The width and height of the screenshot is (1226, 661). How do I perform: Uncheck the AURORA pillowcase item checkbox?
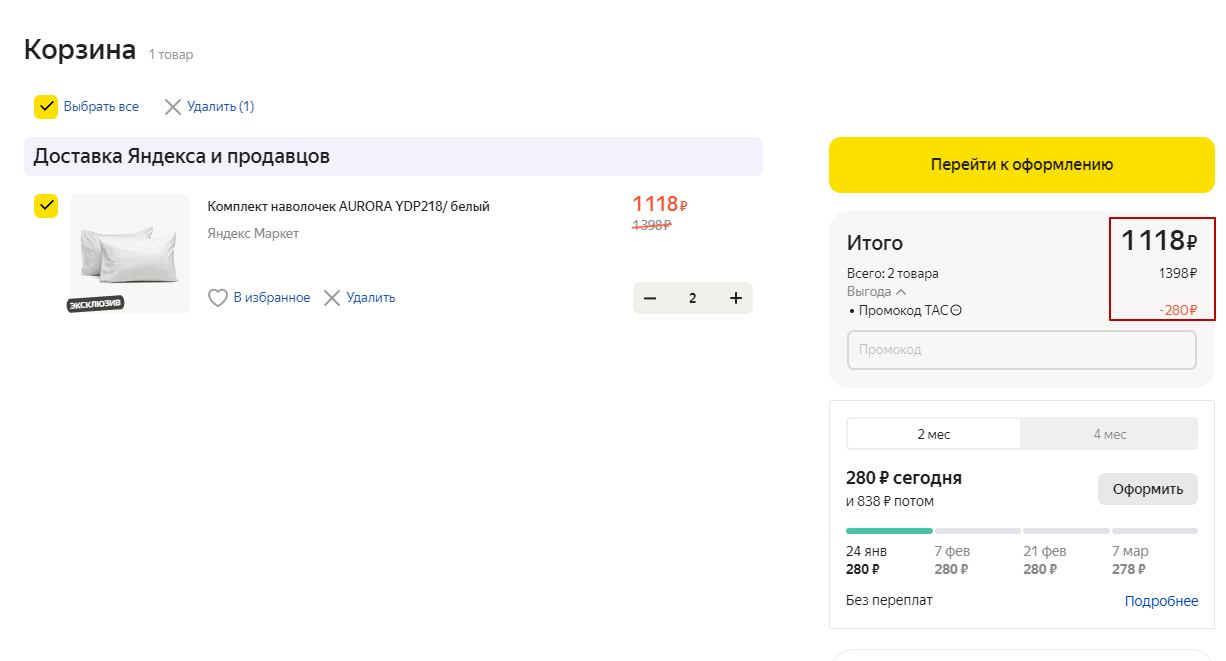[46, 206]
